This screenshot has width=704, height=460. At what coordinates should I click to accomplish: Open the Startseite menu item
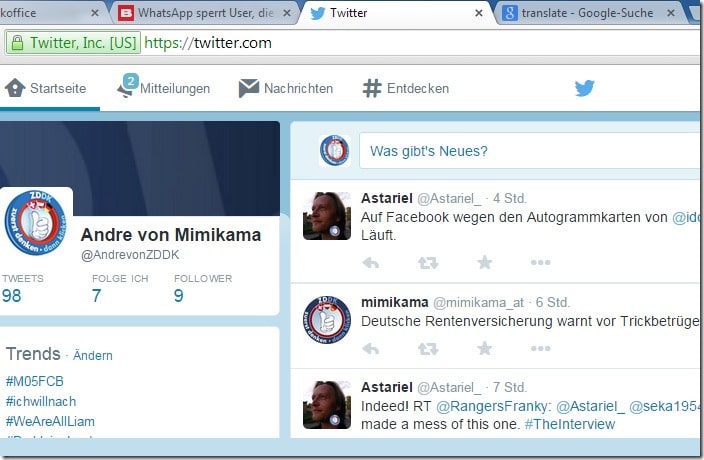58,88
